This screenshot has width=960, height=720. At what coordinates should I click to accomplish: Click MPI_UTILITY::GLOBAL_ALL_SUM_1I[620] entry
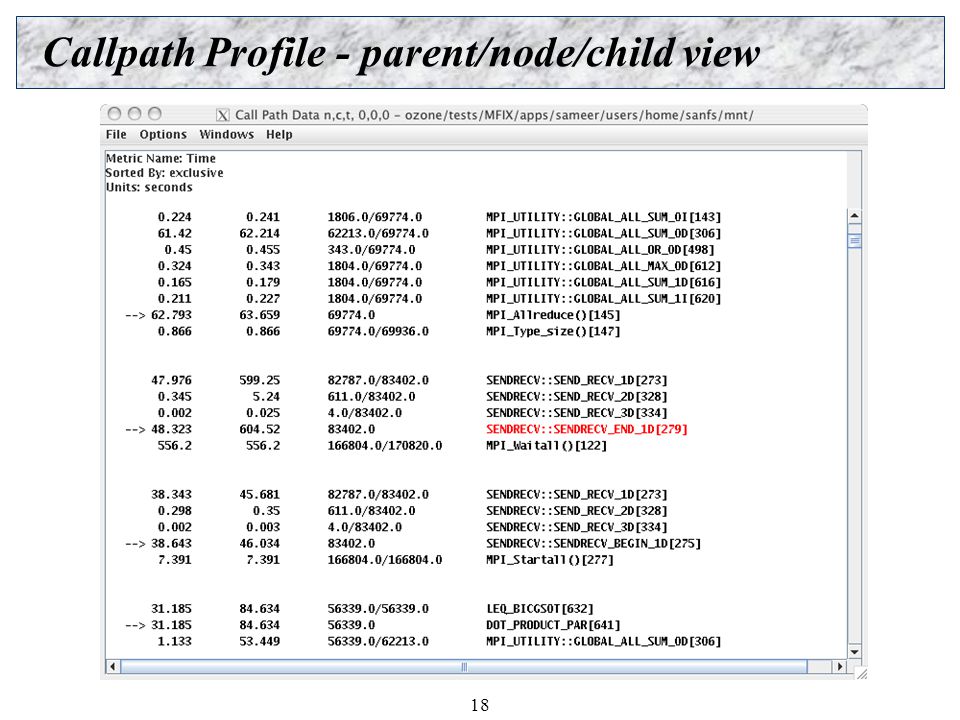tap(603, 299)
